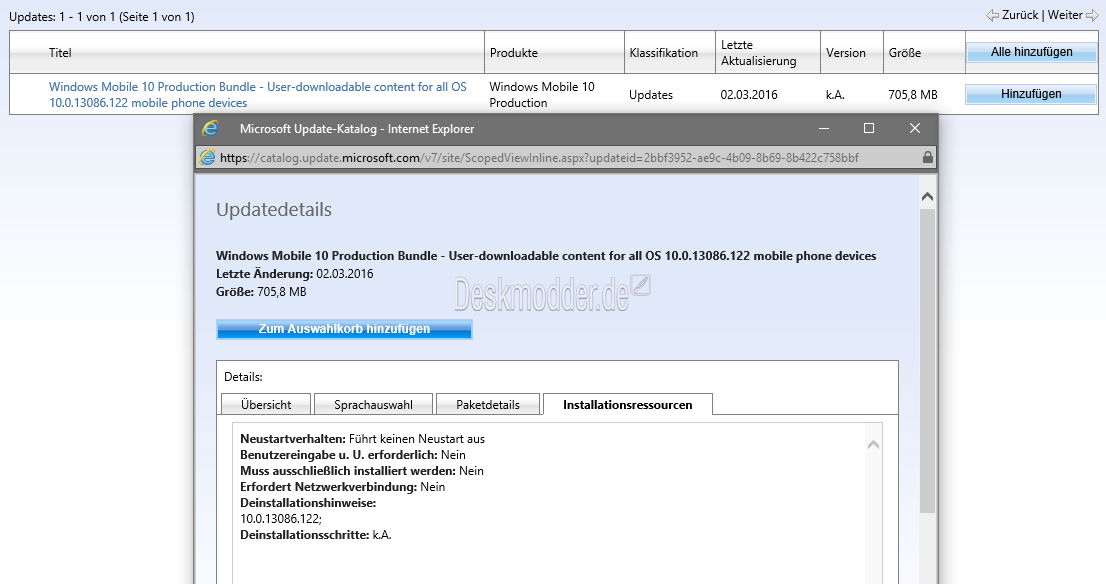
Task: Click the Updates classification cell
Action: 650,95
